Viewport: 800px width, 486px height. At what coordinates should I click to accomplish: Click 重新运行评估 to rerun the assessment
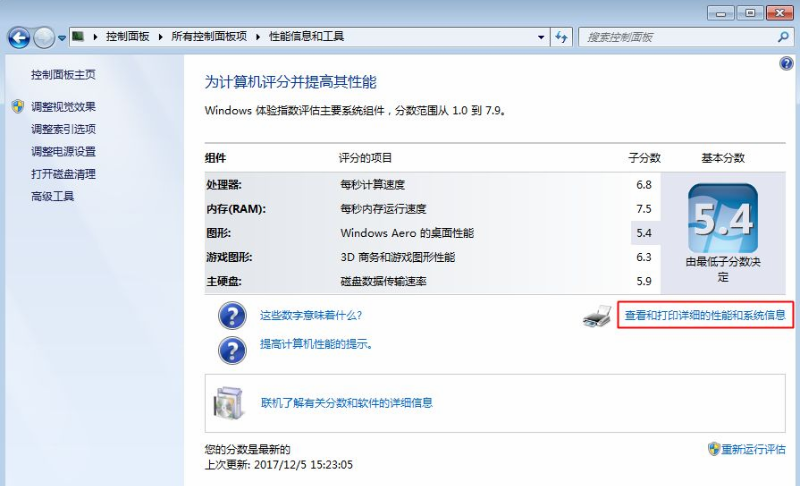pos(753,449)
